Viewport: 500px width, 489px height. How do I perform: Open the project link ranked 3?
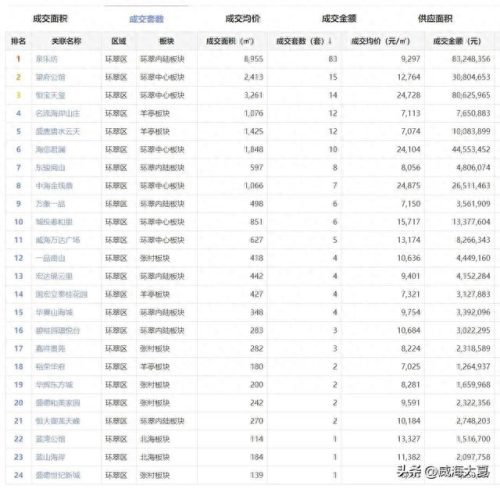[x=50, y=95]
